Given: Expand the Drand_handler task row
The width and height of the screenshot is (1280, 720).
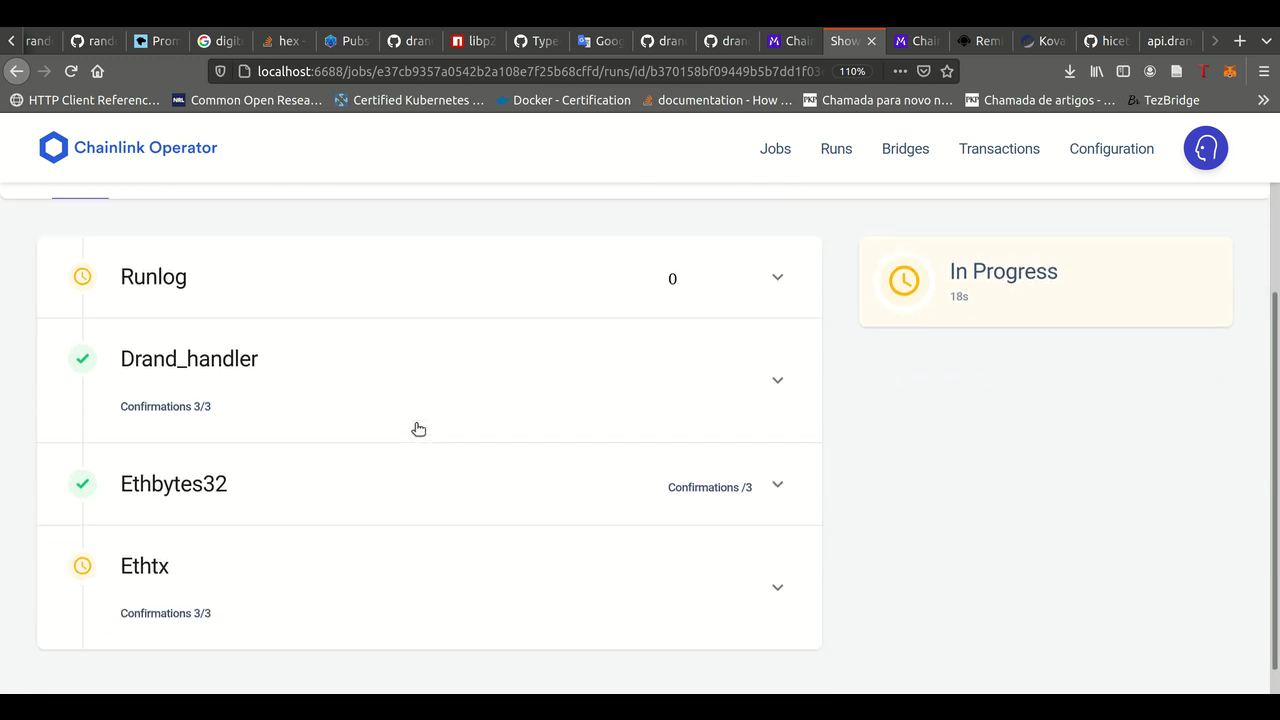Looking at the screenshot, I should coord(777,380).
